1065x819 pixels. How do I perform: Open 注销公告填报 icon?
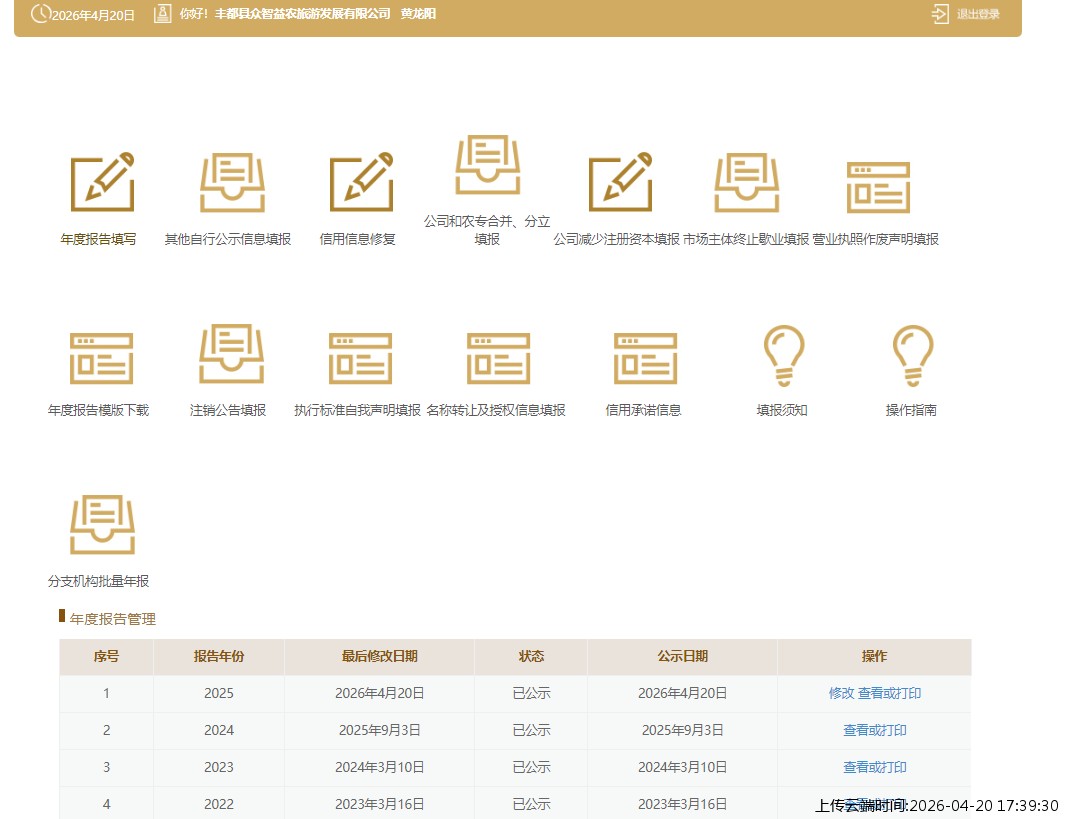pyautogui.click(x=231, y=354)
